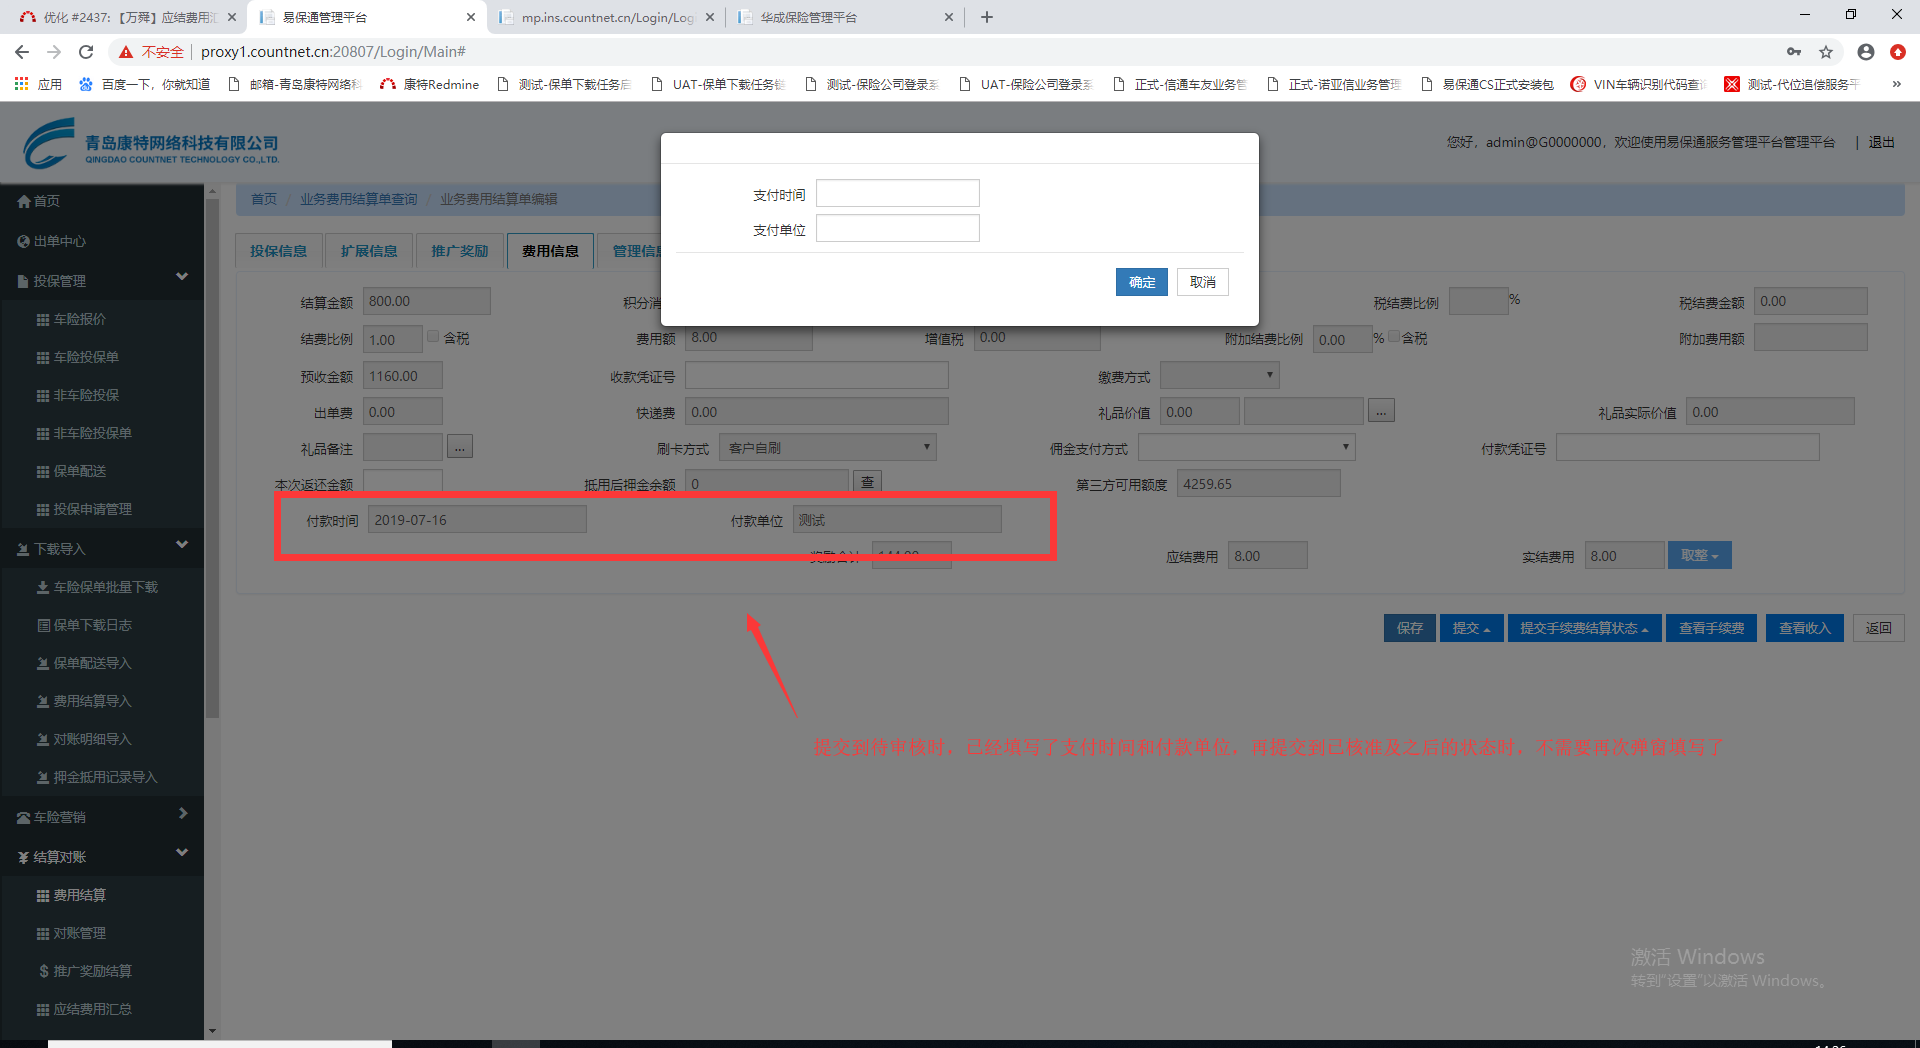Go to 首页 in the sidebar
Image resolution: width=1920 pixels, height=1048 pixels.
click(x=39, y=201)
